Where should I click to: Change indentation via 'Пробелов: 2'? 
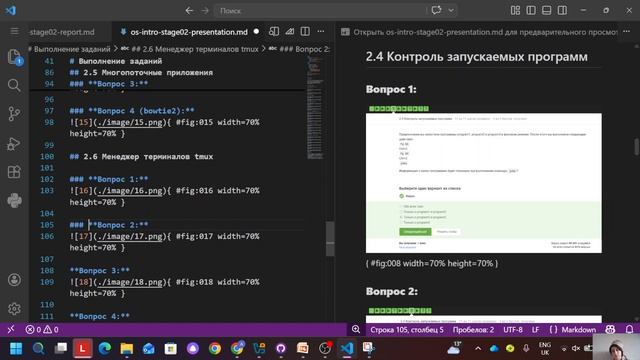pyautogui.click(x=473, y=329)
